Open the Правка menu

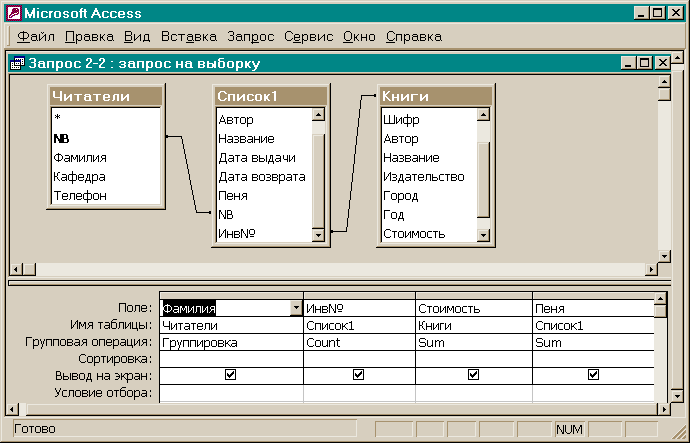89,37
